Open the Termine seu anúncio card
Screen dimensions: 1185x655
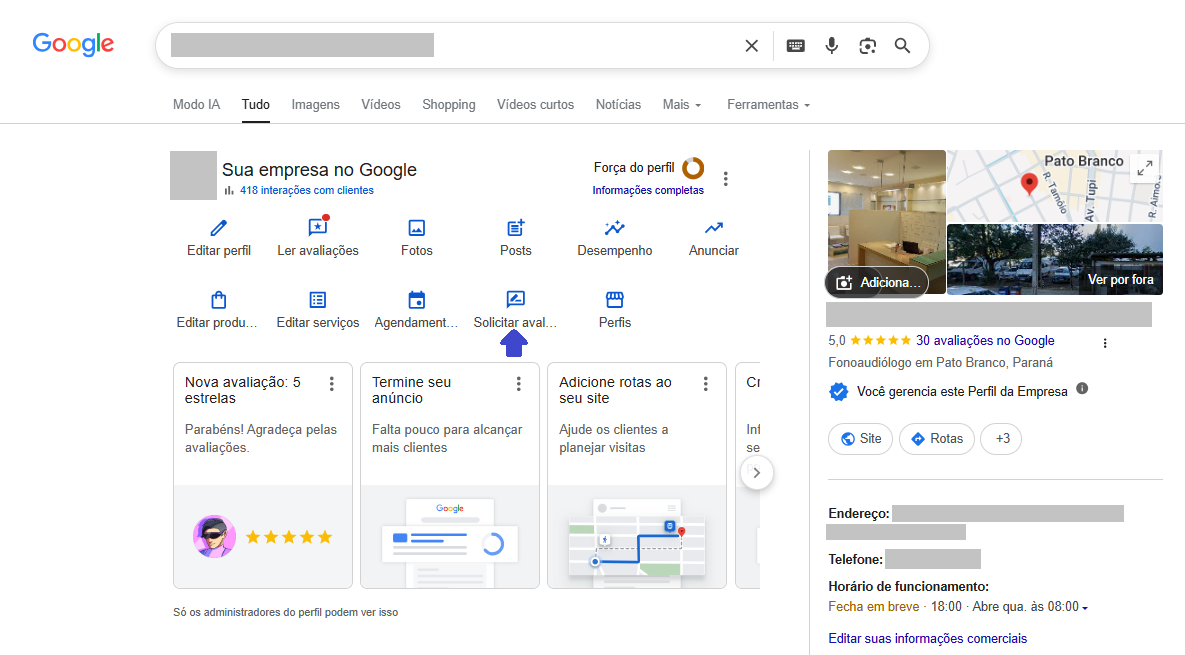tap(450, 475)
